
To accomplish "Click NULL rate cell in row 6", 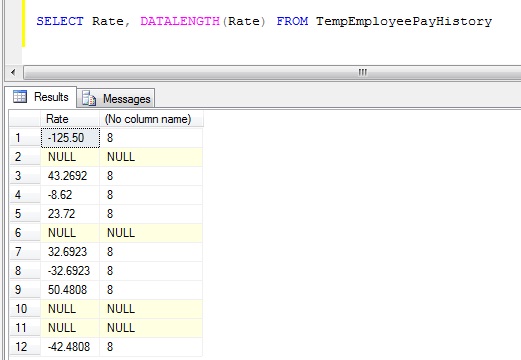I will click(x=70, y=233).
